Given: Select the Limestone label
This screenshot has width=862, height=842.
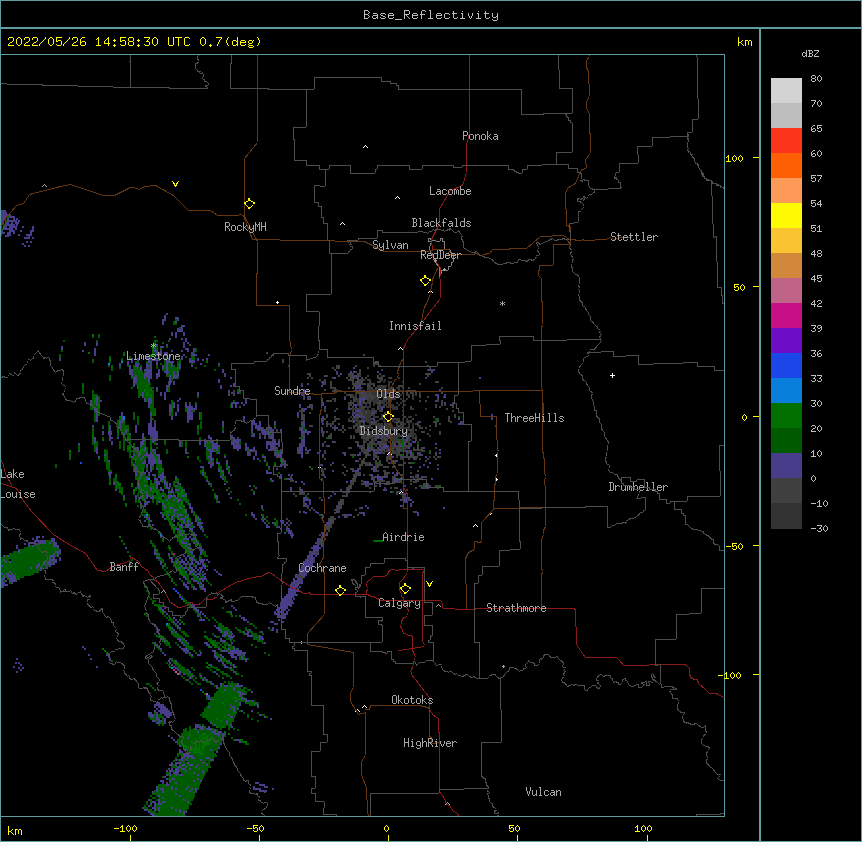Looking at the screenshot, I should (x=153, y=356).
